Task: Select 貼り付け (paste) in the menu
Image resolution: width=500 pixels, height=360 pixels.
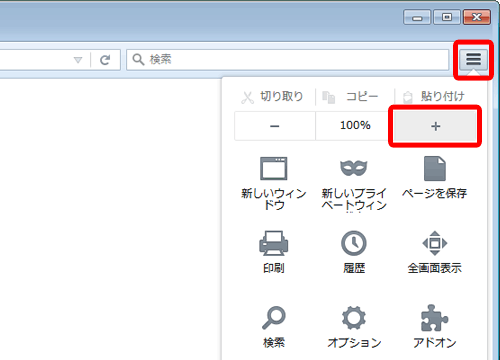Action: tap(434, 97)
